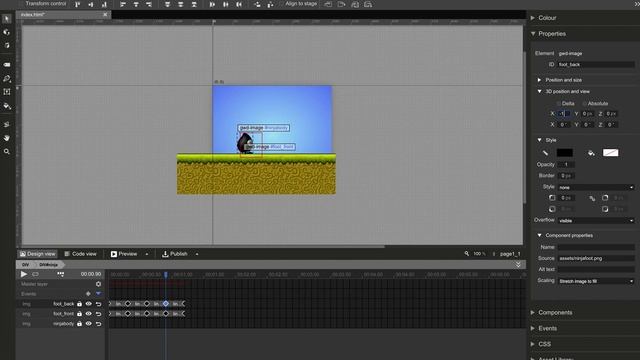This screenshot has height=360, width=640.
Task: Click Source field assets/ninjafoot.png
Action: 596,258
